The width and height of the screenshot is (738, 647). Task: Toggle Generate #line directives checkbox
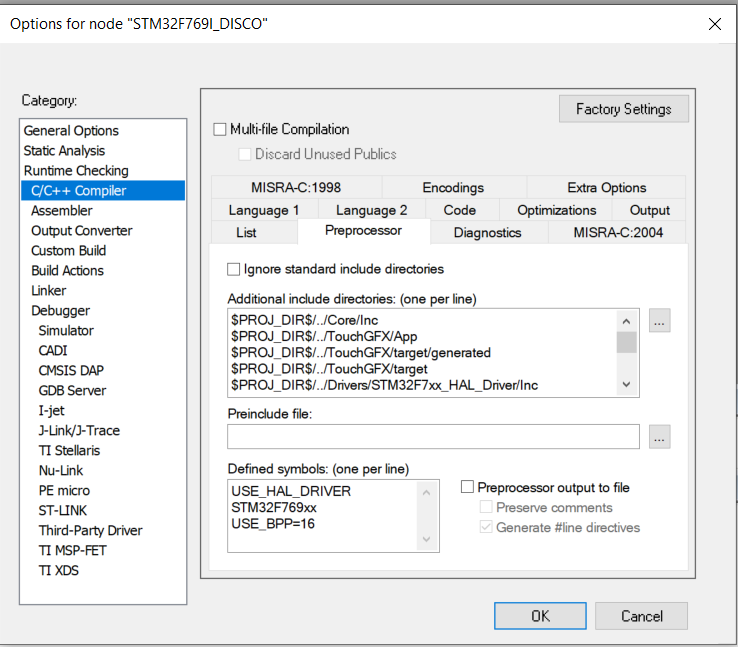tap(486, 527)
